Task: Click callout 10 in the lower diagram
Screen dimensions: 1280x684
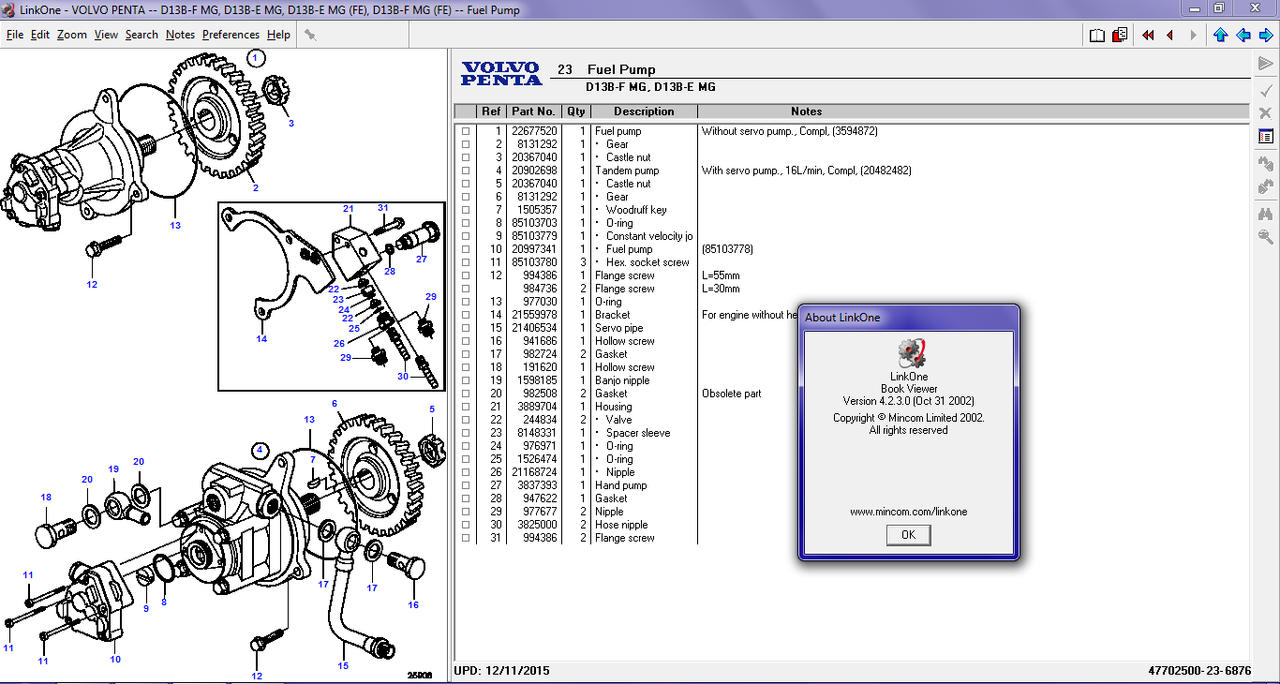Action: [115, 659]
